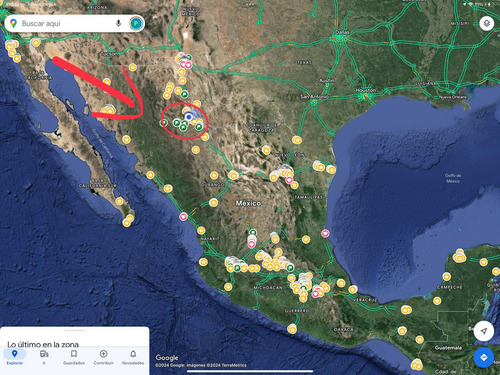Select the Explorar tab
The image size is (500, 375).
tap(14, 357)
